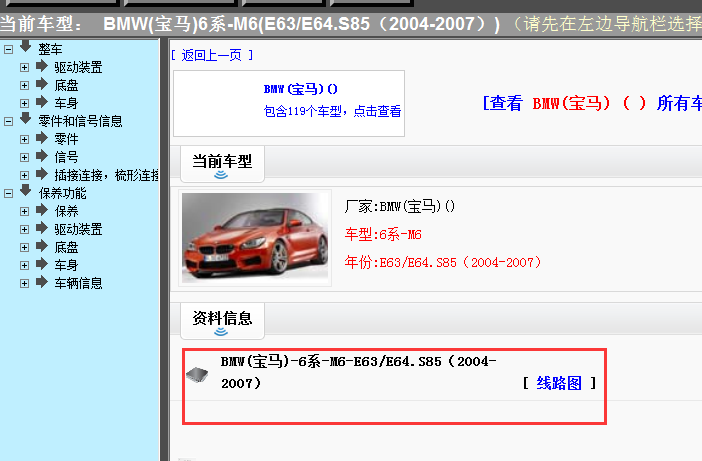Expand the 保养 node
This screenshot has height=461, width=702.
pos(24,211)
